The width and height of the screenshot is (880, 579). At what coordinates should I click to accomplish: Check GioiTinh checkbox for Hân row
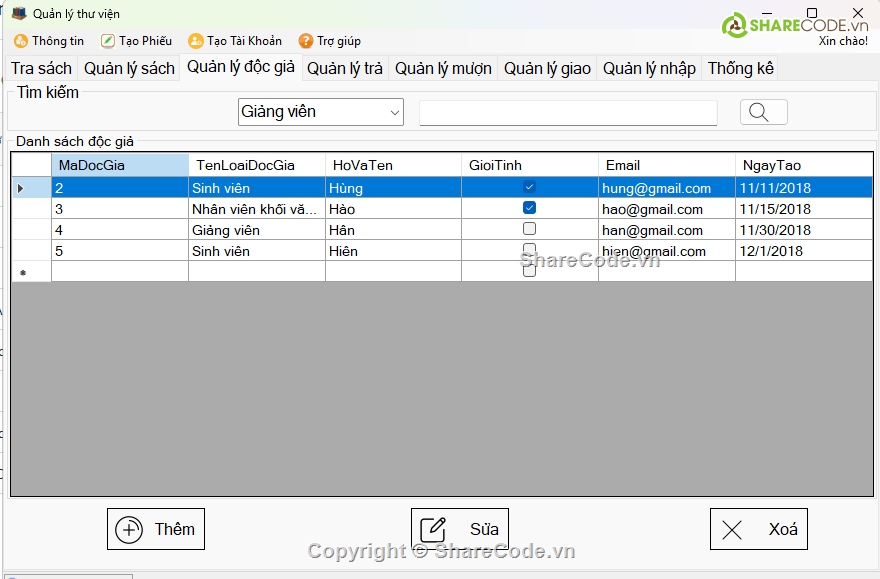point(529,229)
